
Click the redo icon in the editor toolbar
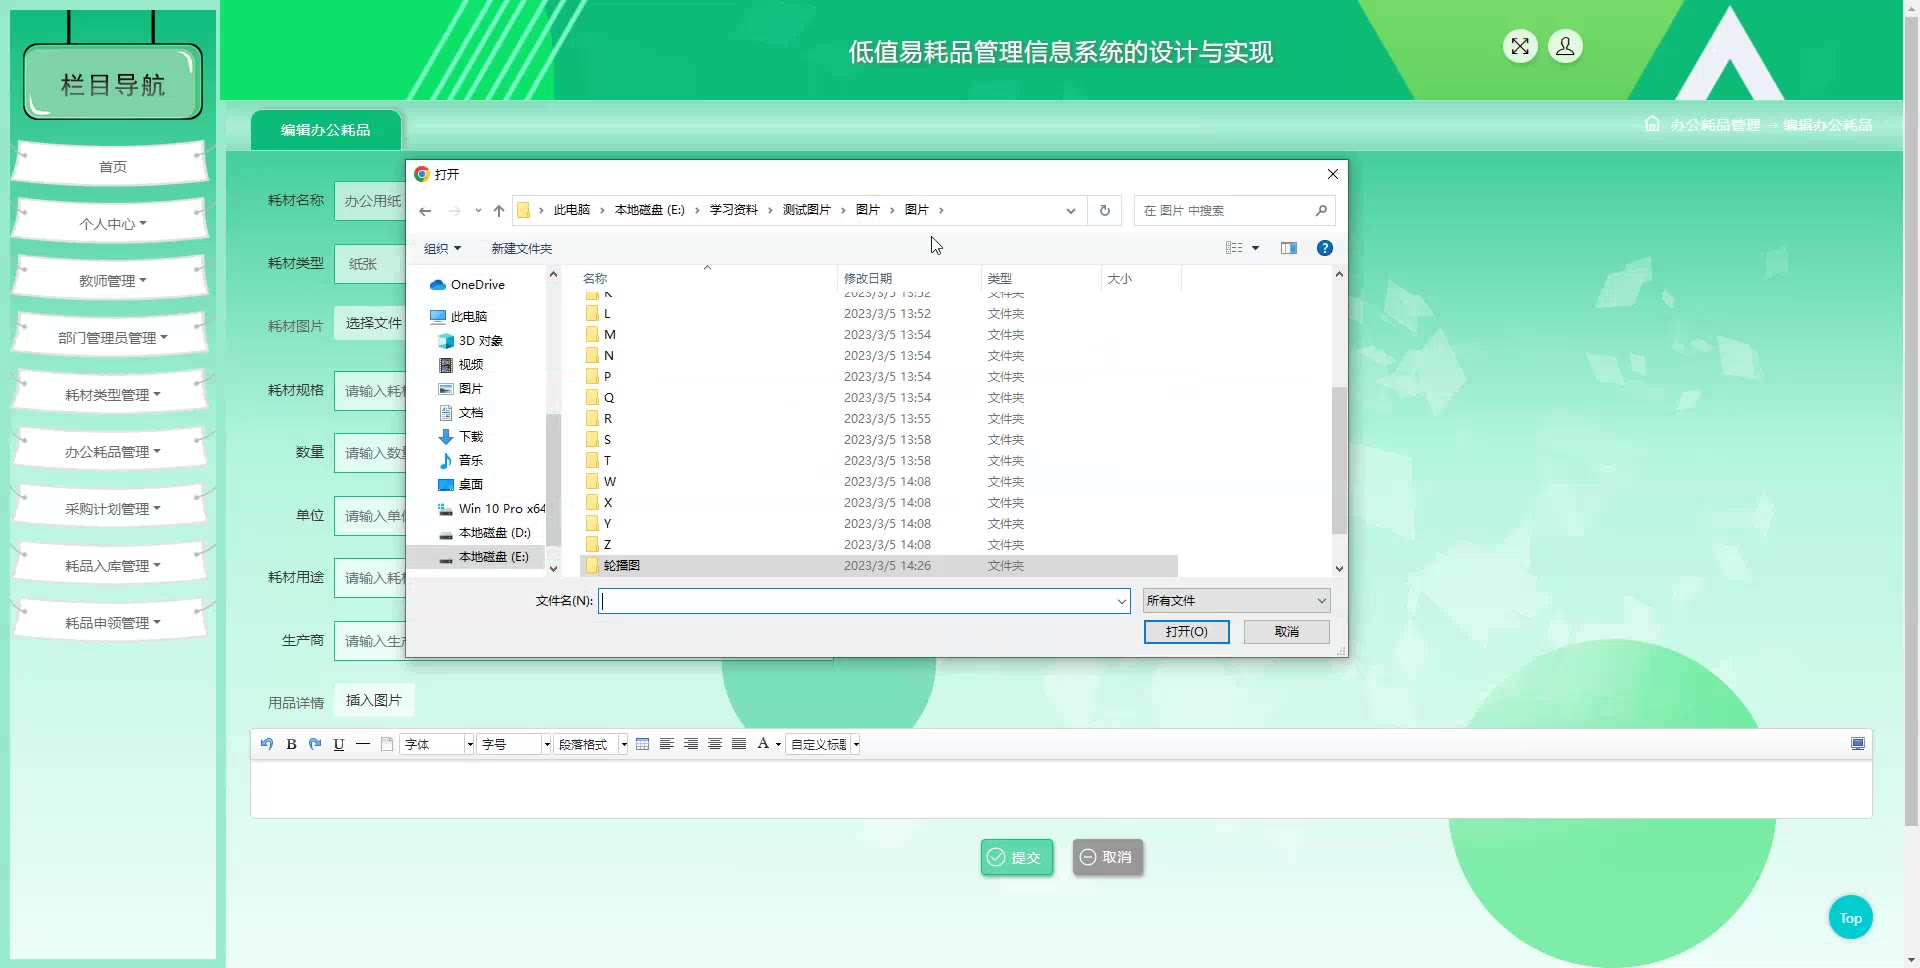[x=315, y=744]
